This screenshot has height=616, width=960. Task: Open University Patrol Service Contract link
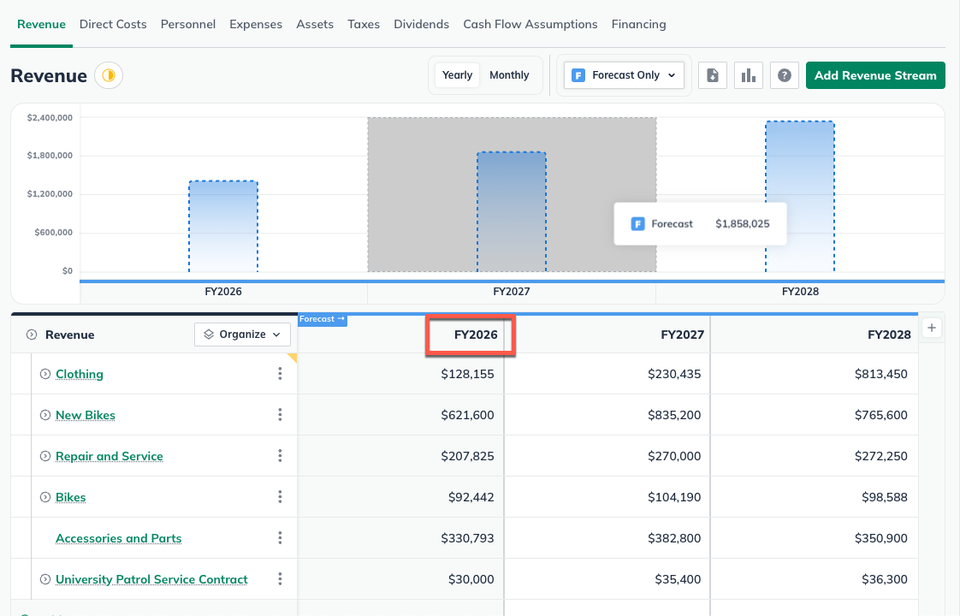(x=152, y=579)
